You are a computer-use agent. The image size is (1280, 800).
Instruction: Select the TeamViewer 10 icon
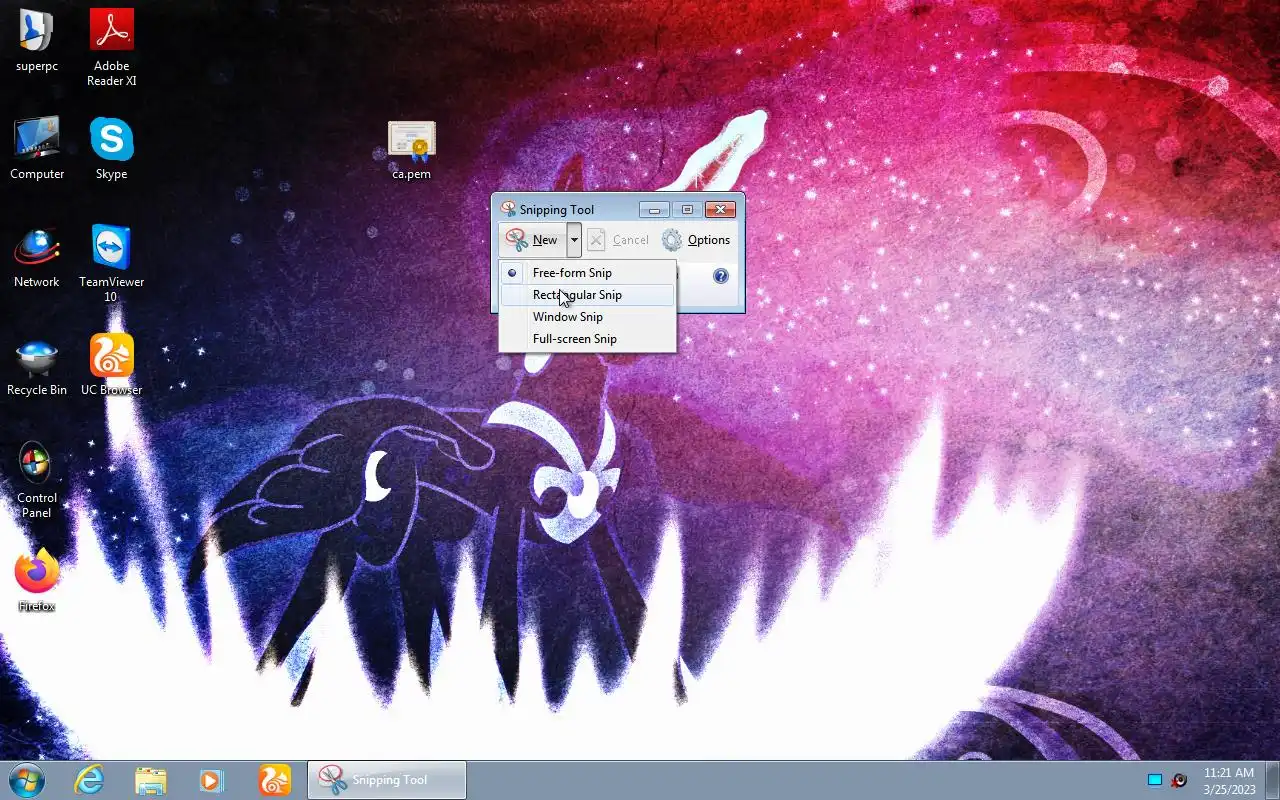pos(112,263)
